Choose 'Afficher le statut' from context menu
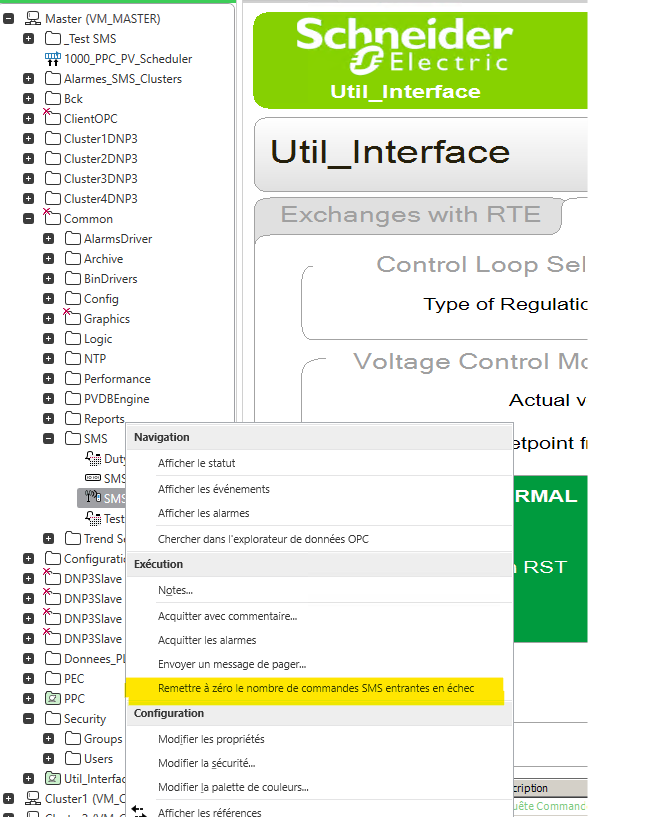This screenshot has height=817, width=670. (x=196, y=463)
